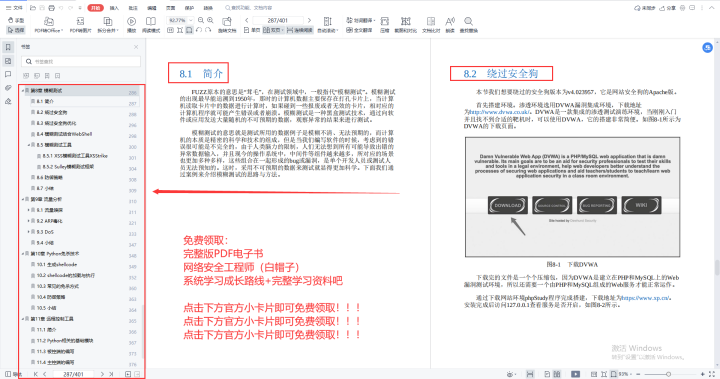Click the open folder icon in quick access bar
Image resolution: width=720 pixels, height=379 pixels.
point(33,8)
